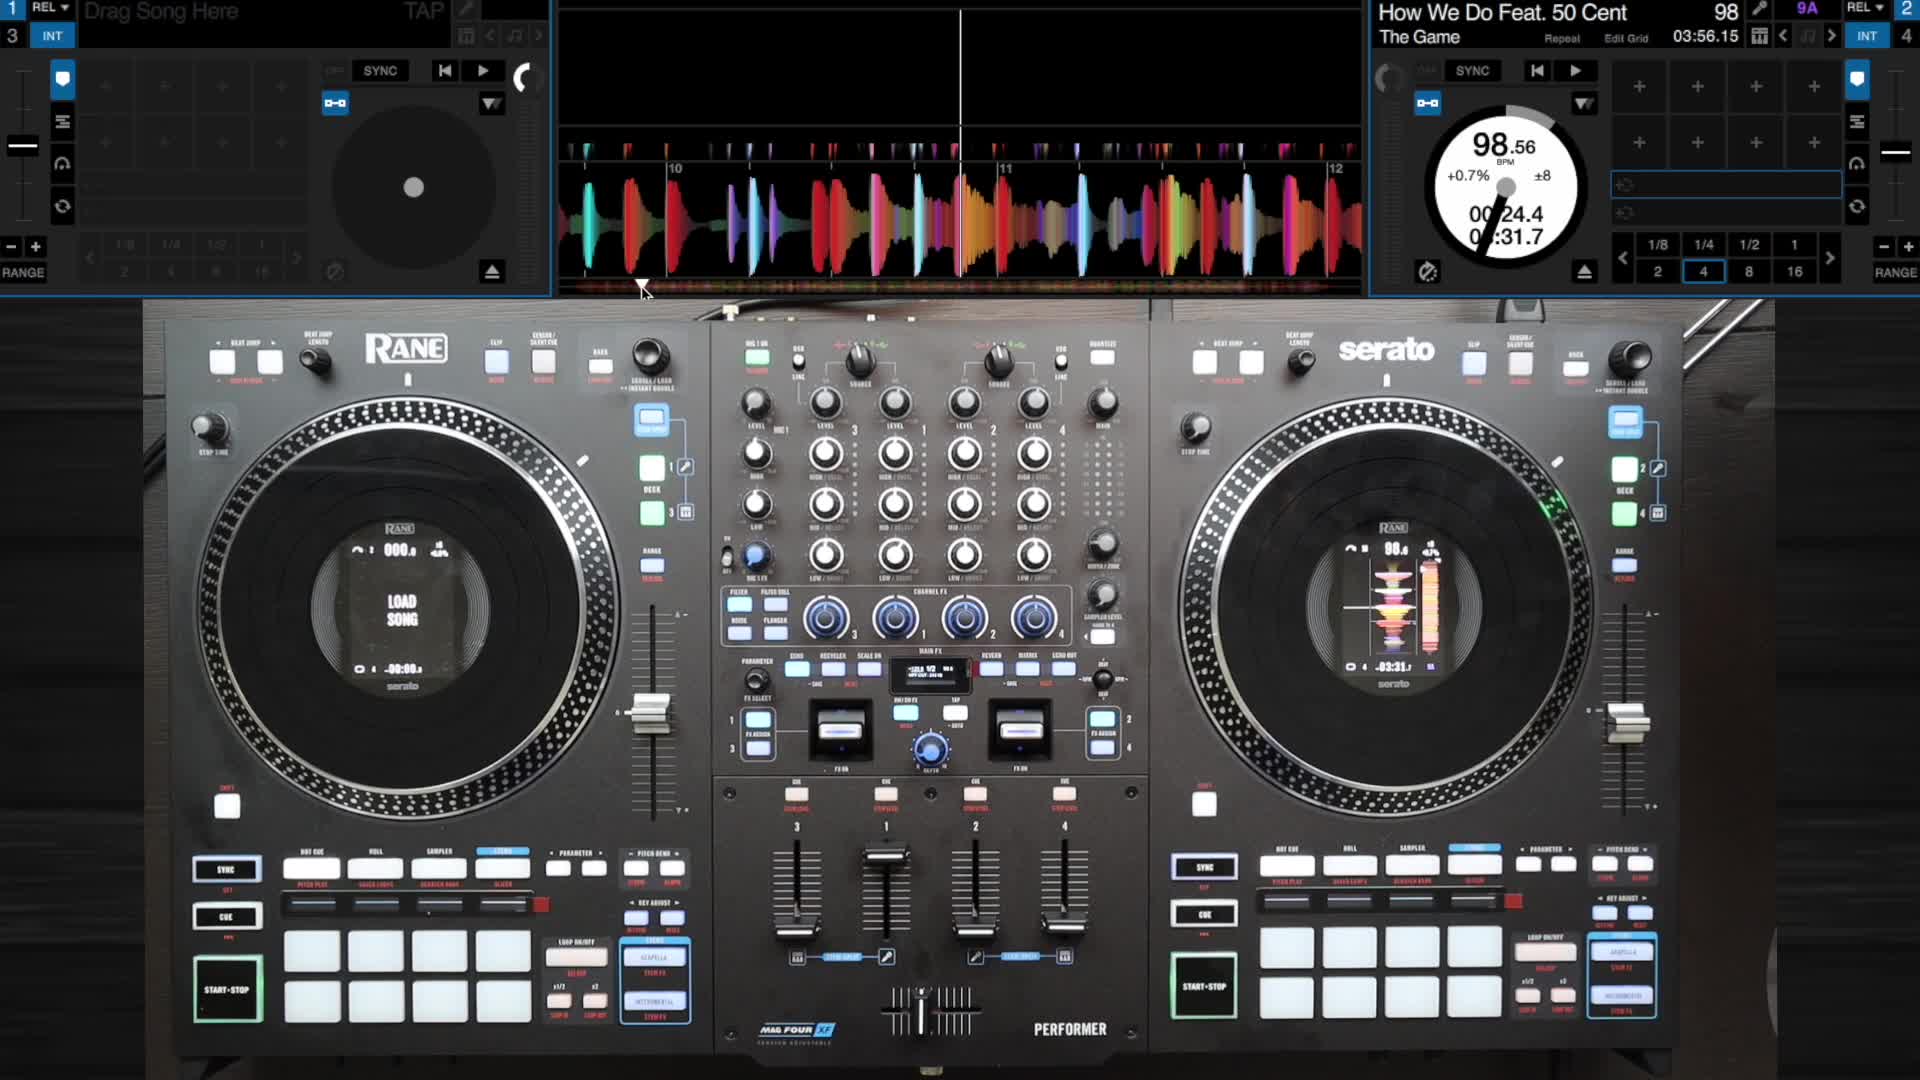Set a 1/8 beat auto loop
1920x1080 pixels.
(1658, 245)
